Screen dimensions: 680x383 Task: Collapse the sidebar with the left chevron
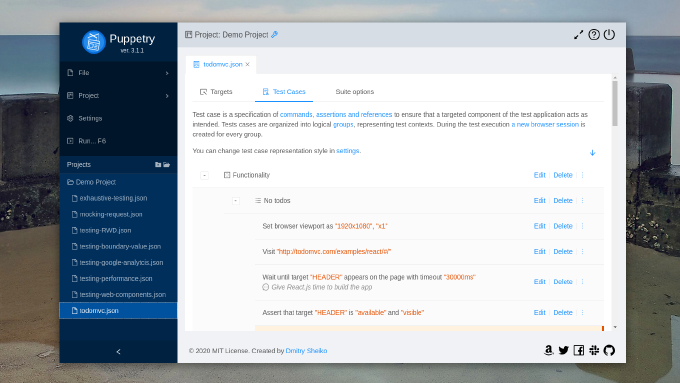coord(118,351)
